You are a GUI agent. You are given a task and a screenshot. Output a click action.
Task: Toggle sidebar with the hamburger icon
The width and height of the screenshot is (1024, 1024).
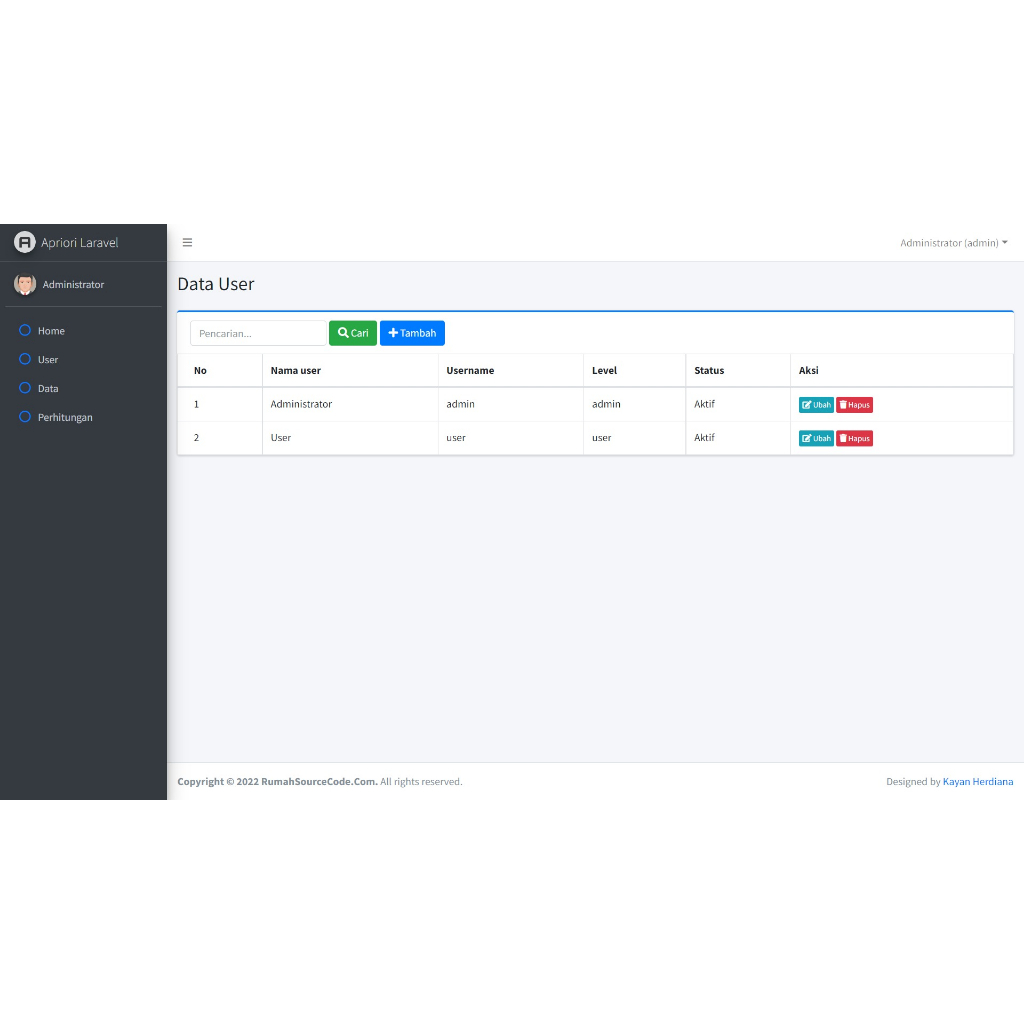pos(187,243)
